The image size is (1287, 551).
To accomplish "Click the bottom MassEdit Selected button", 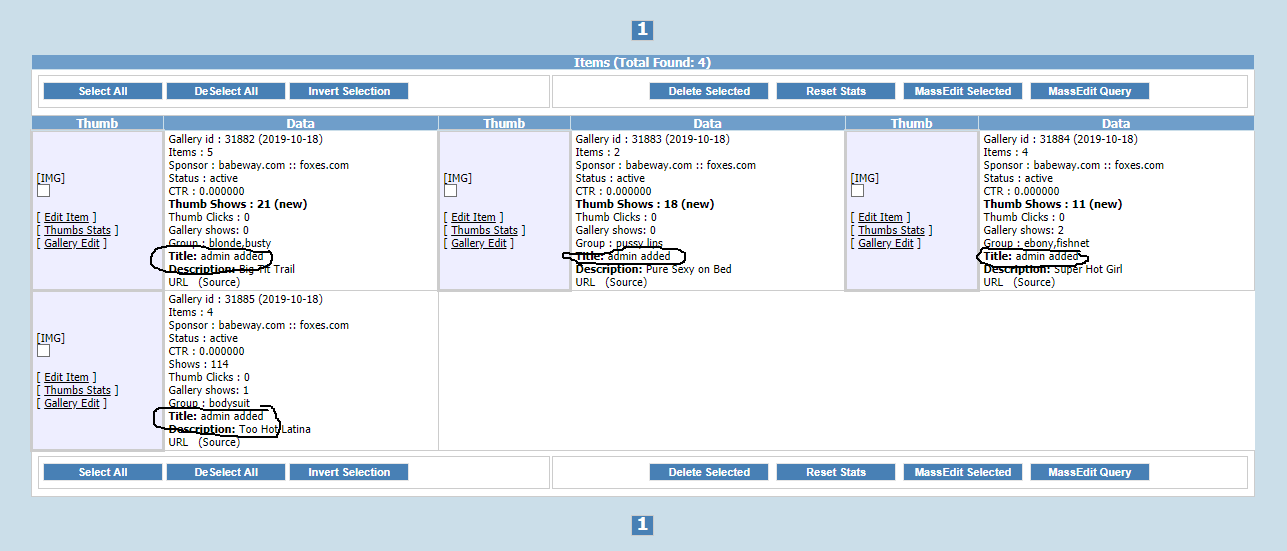I will pyautogui.click(x=963, y=472).
